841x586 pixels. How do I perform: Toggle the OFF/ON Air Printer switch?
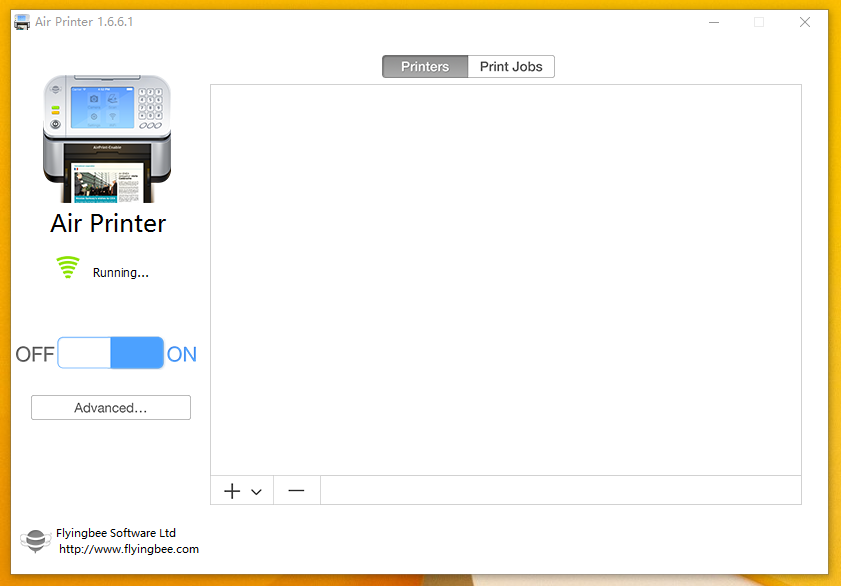tap(110, 353)
